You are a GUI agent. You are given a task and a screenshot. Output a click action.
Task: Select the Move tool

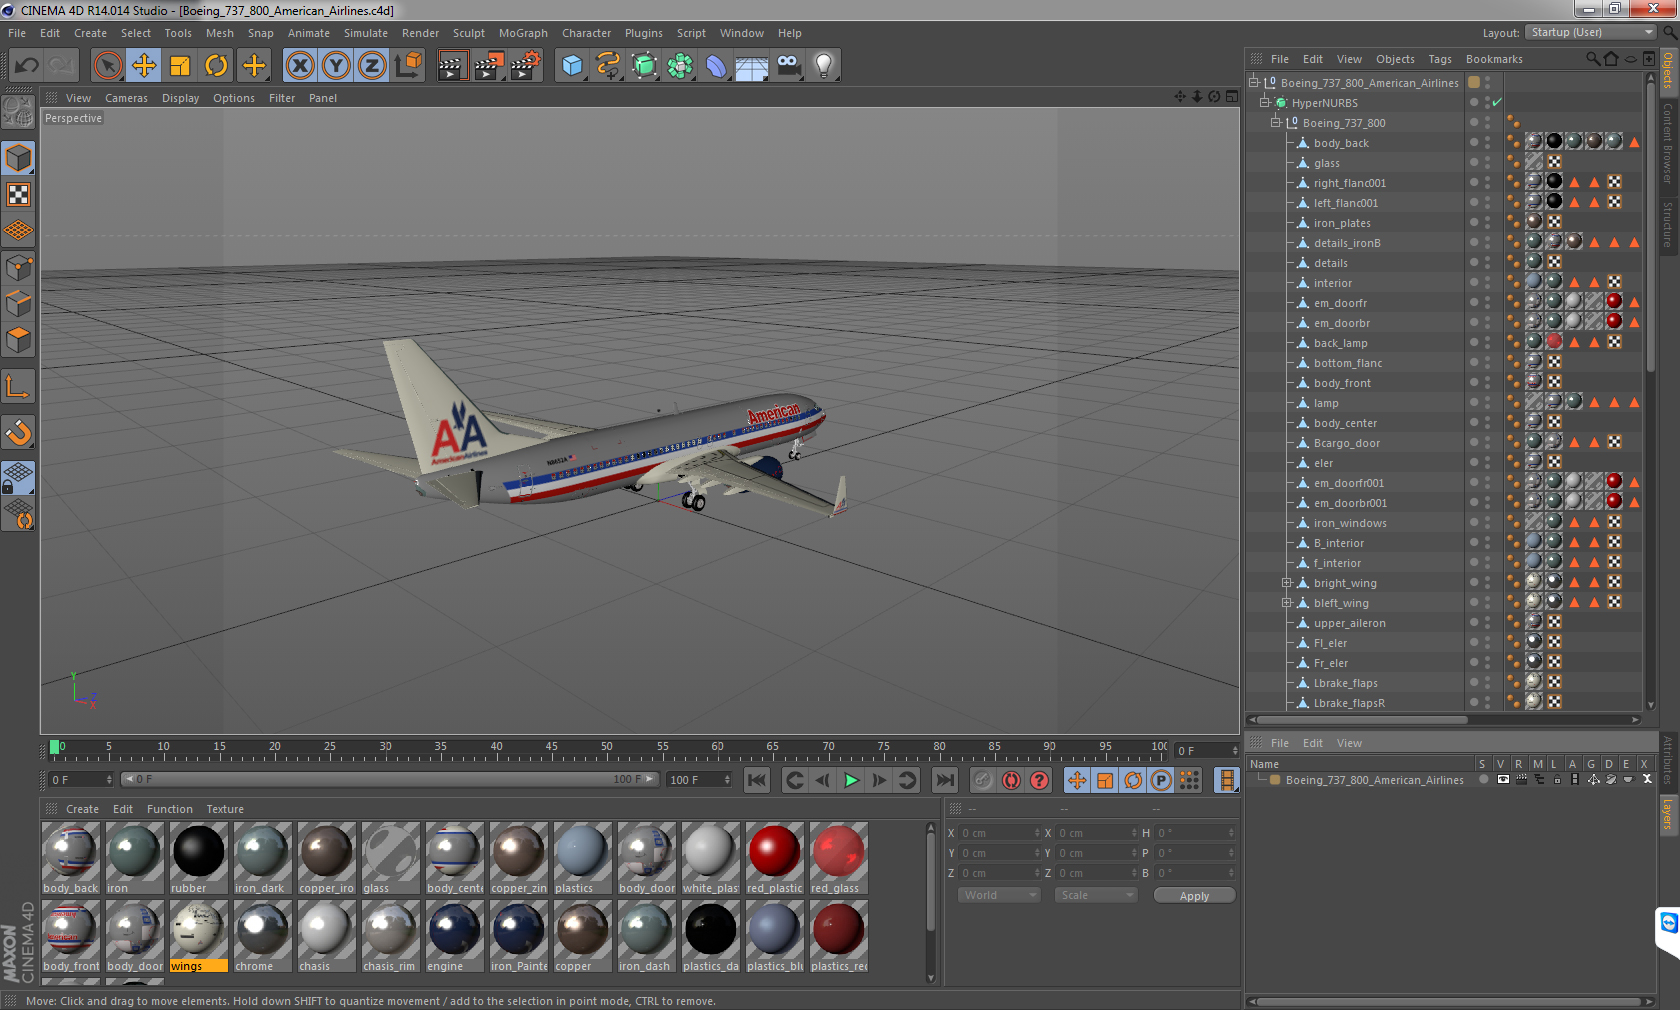(144, 66)
